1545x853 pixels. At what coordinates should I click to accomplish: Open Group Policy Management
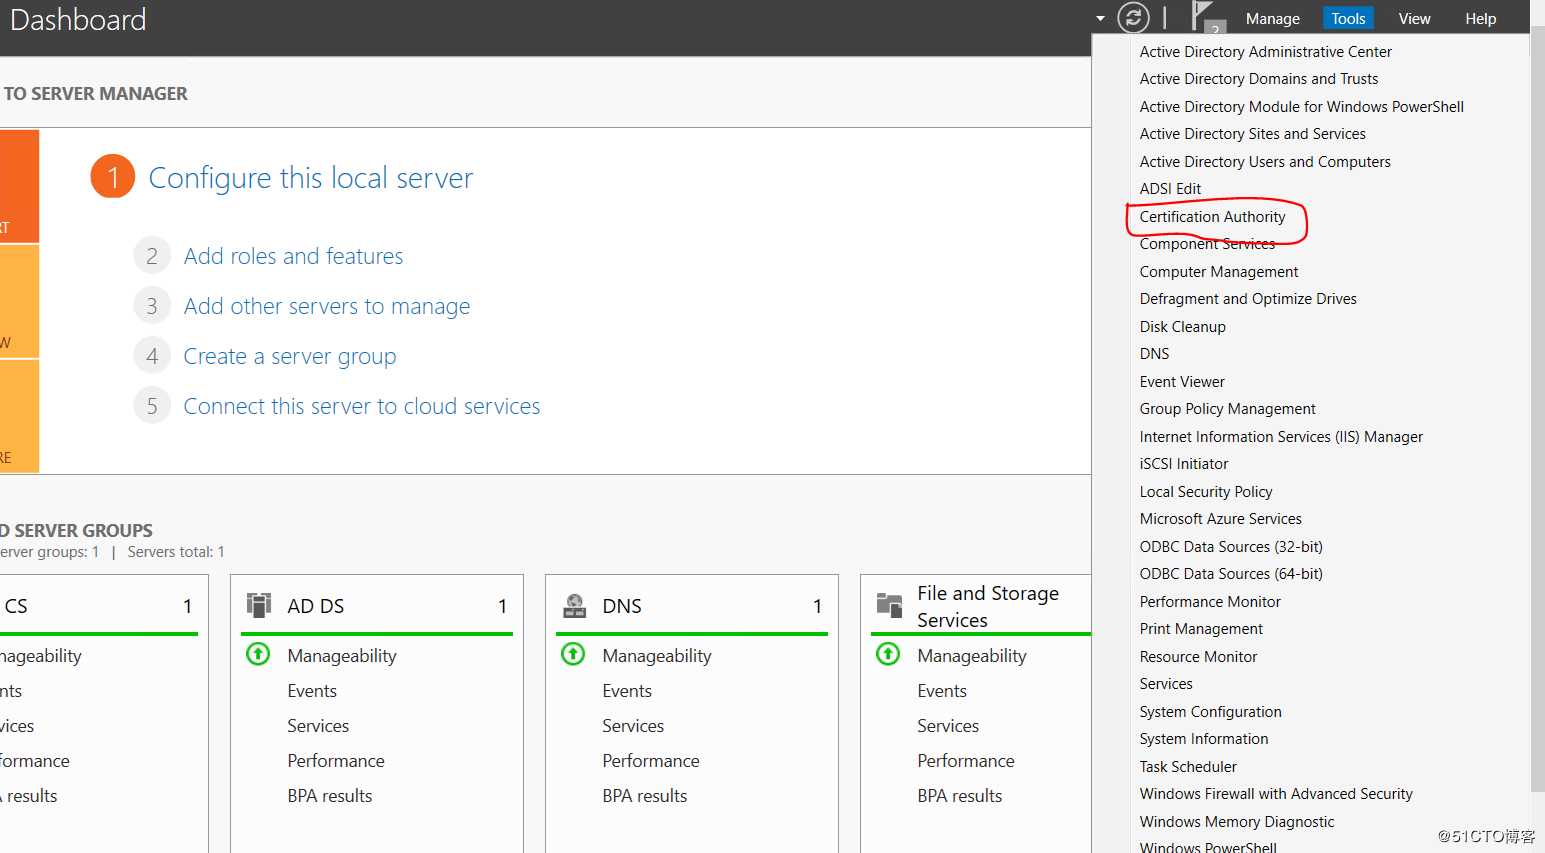coord(1227,409)
